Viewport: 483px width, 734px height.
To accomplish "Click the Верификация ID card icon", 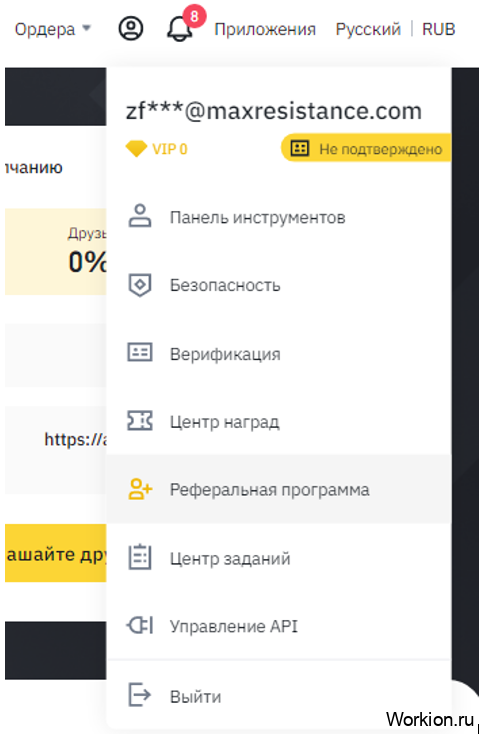I will 140,352.
